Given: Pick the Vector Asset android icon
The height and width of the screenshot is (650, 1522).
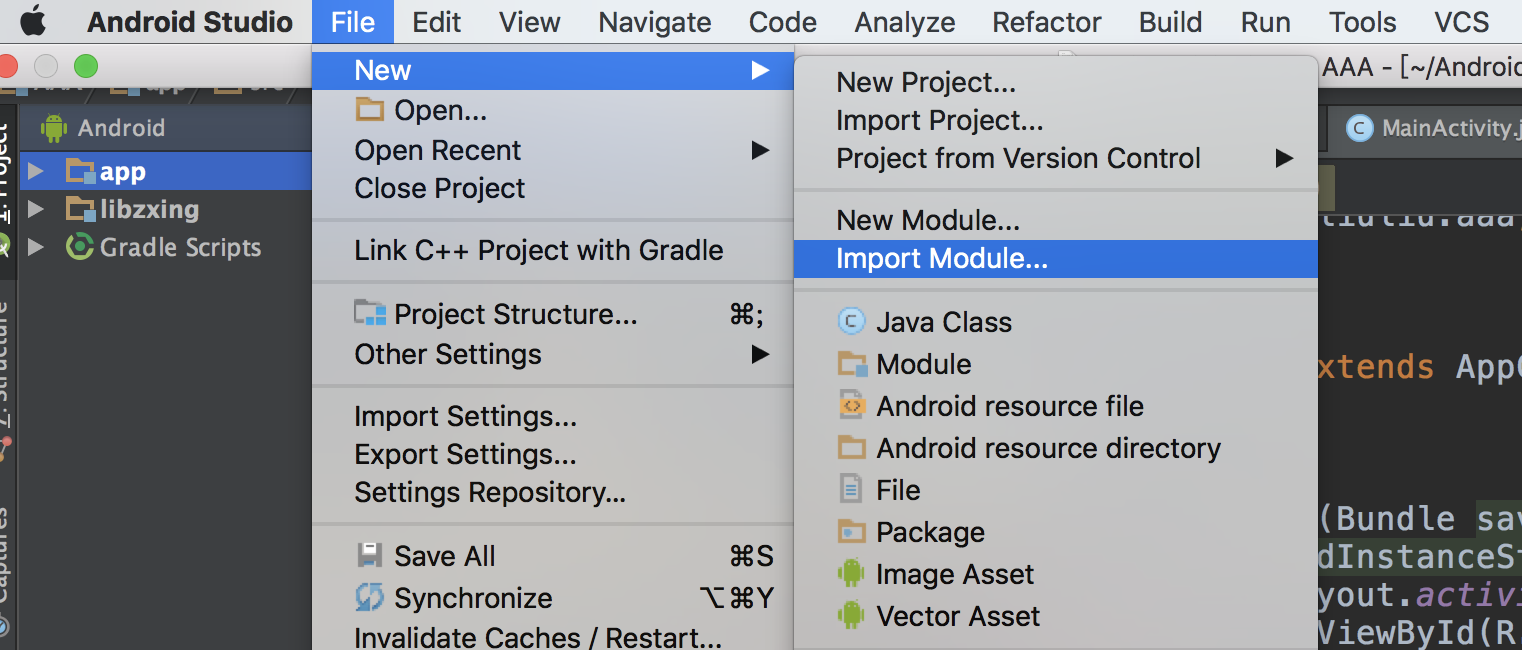Looking at the screenshot, I should (851, 616).
